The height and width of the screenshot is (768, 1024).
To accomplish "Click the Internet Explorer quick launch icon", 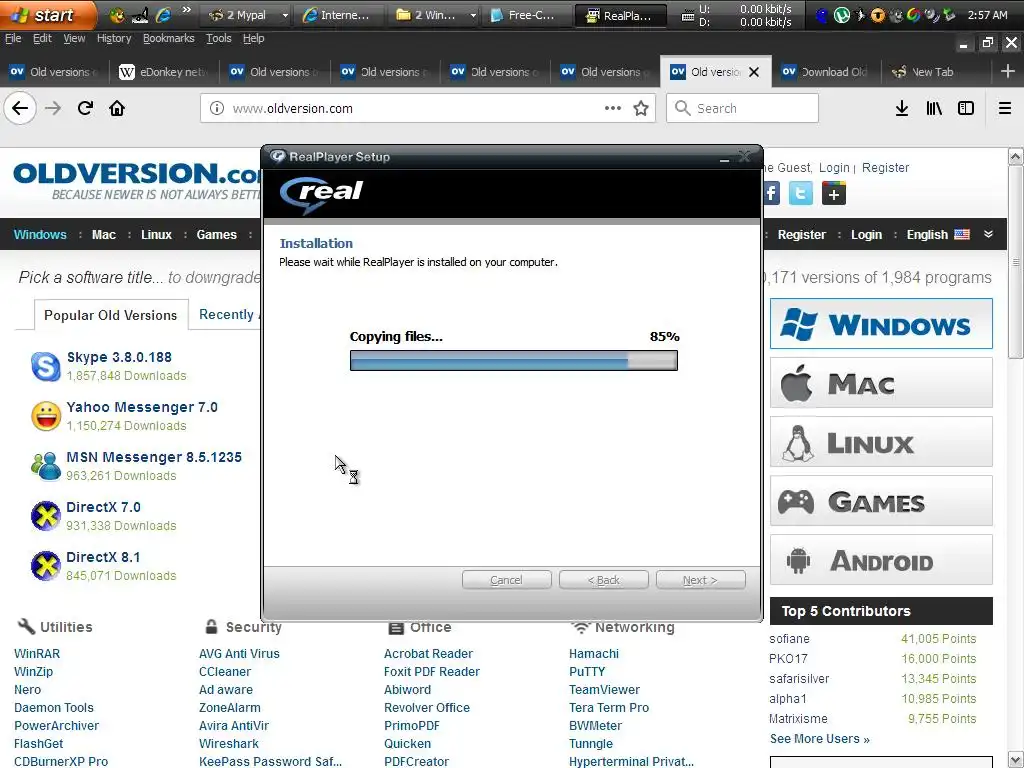I will [163, 14].
